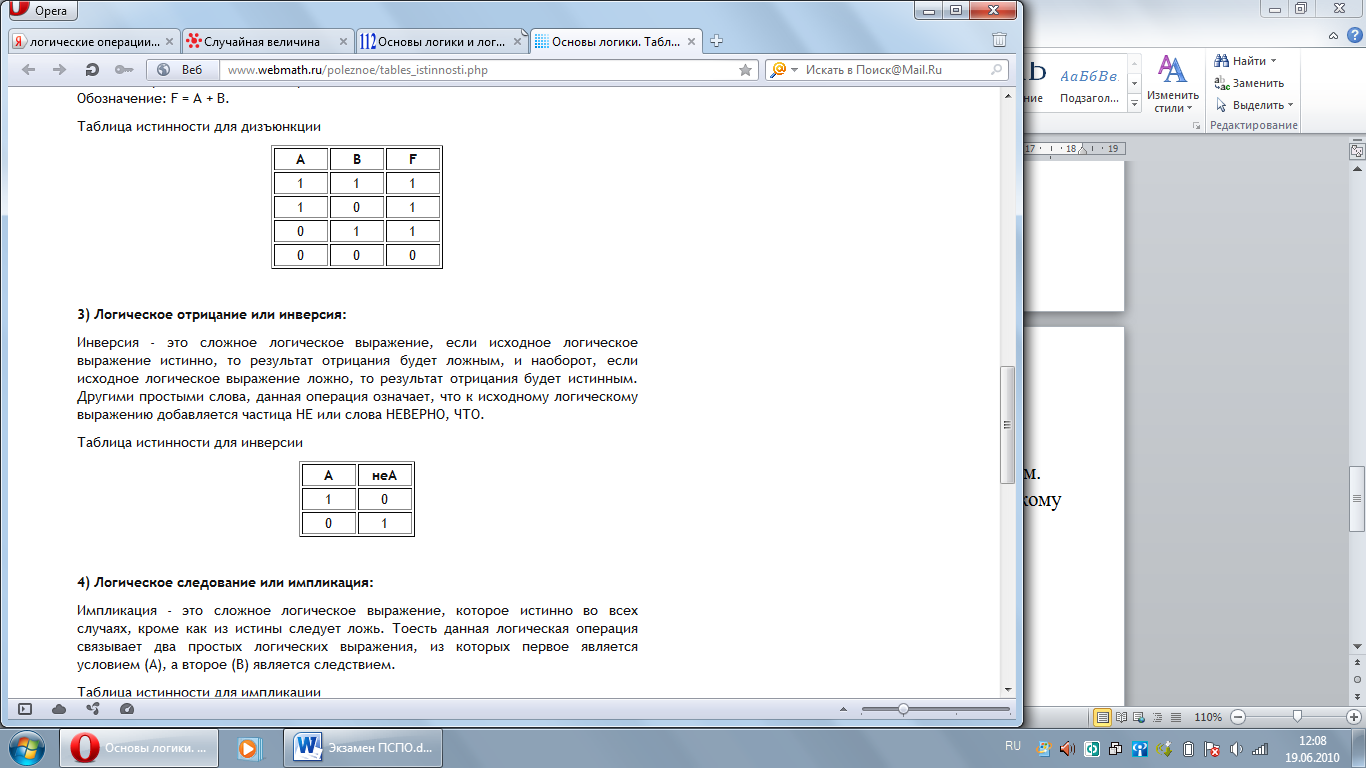Viewport: 1366px width, 768px height.
Task: Select Draft view in Word
Action: [x=1175, y=717]
